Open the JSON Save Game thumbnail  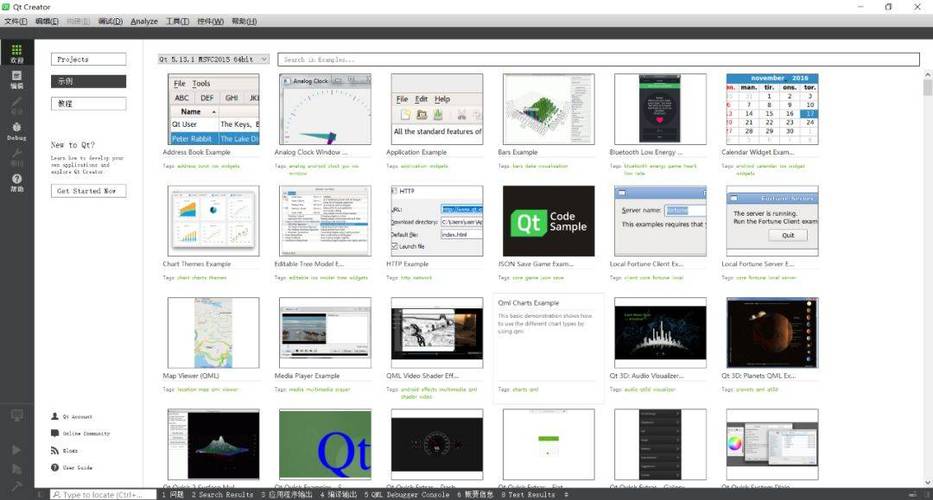pos(549,221)
